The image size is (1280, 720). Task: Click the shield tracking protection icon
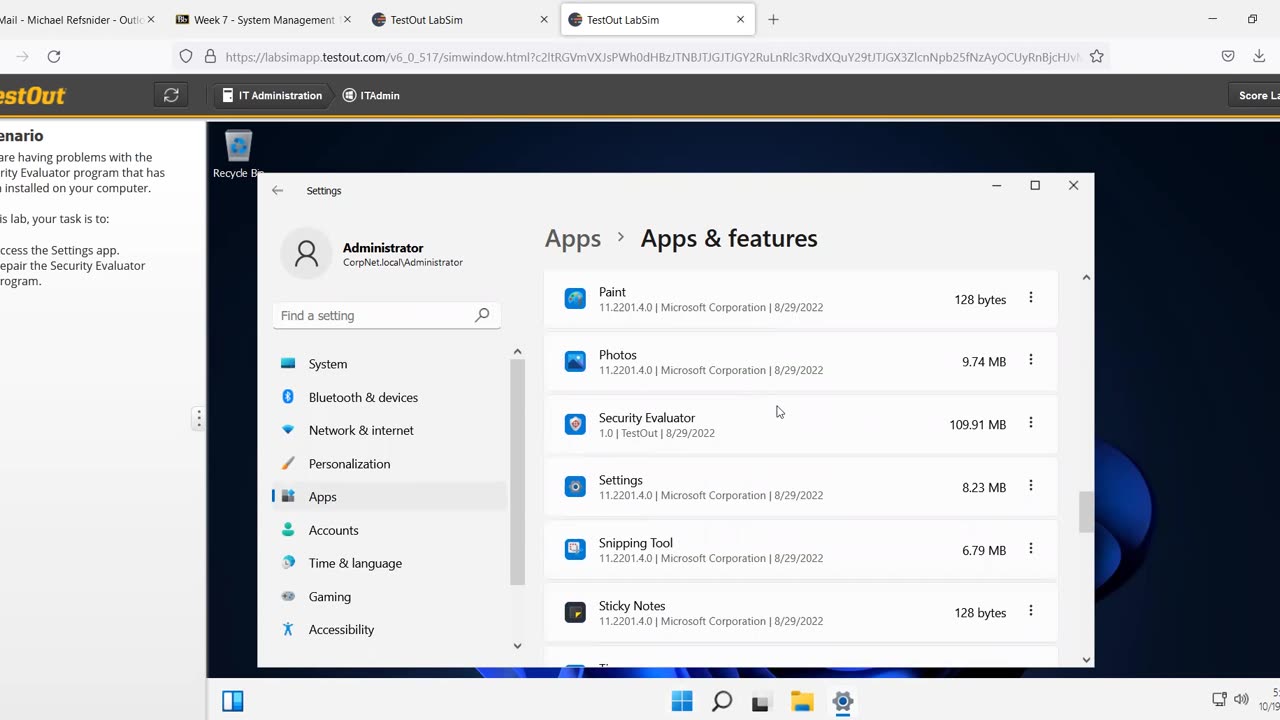(x=186, y=57)
